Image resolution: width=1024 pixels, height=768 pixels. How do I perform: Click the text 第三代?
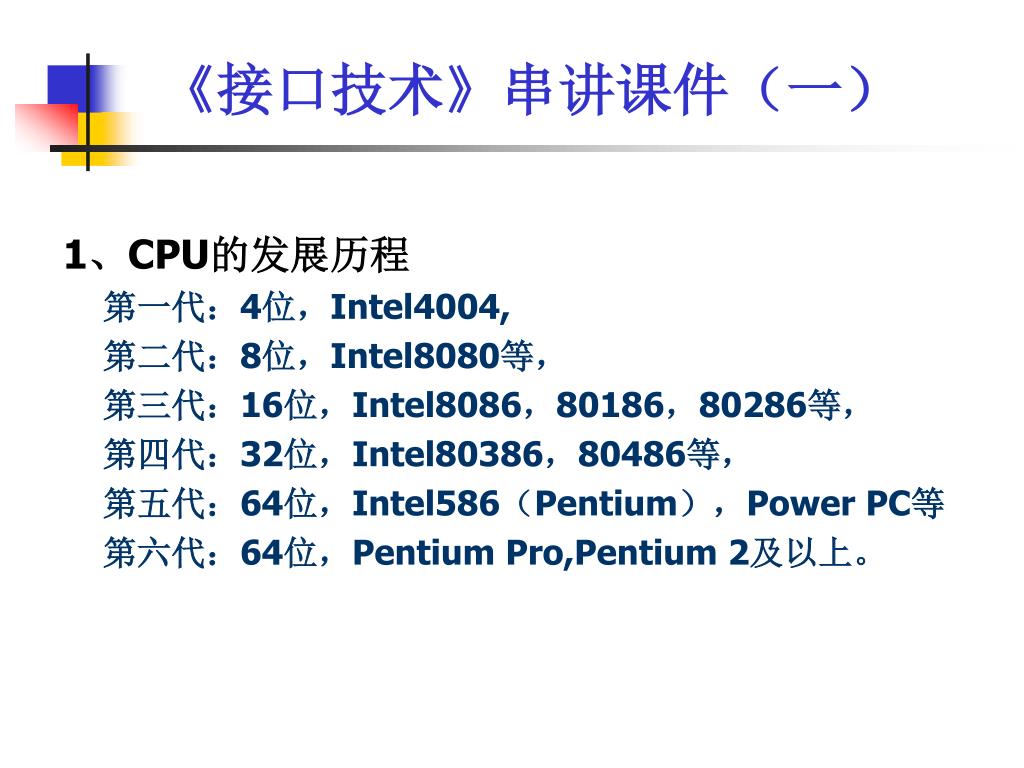click(155, 405)
